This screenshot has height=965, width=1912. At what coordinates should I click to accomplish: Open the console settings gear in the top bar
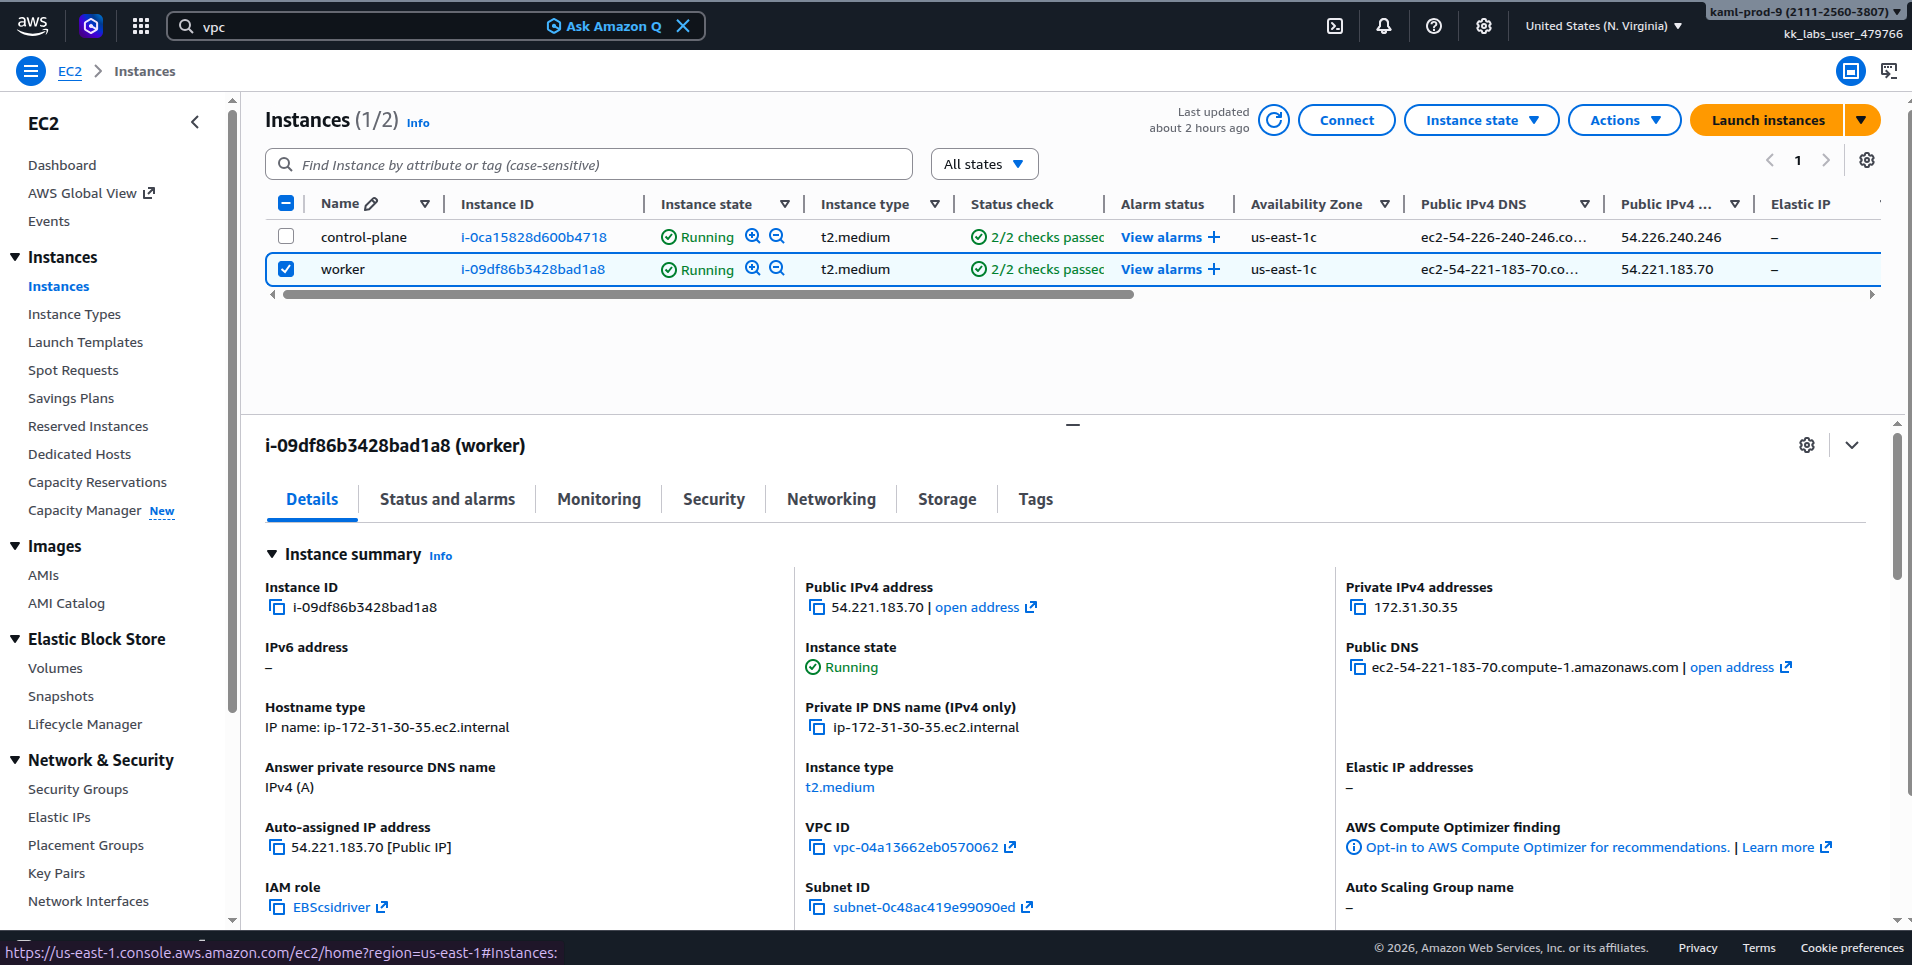click(1484, 26)
